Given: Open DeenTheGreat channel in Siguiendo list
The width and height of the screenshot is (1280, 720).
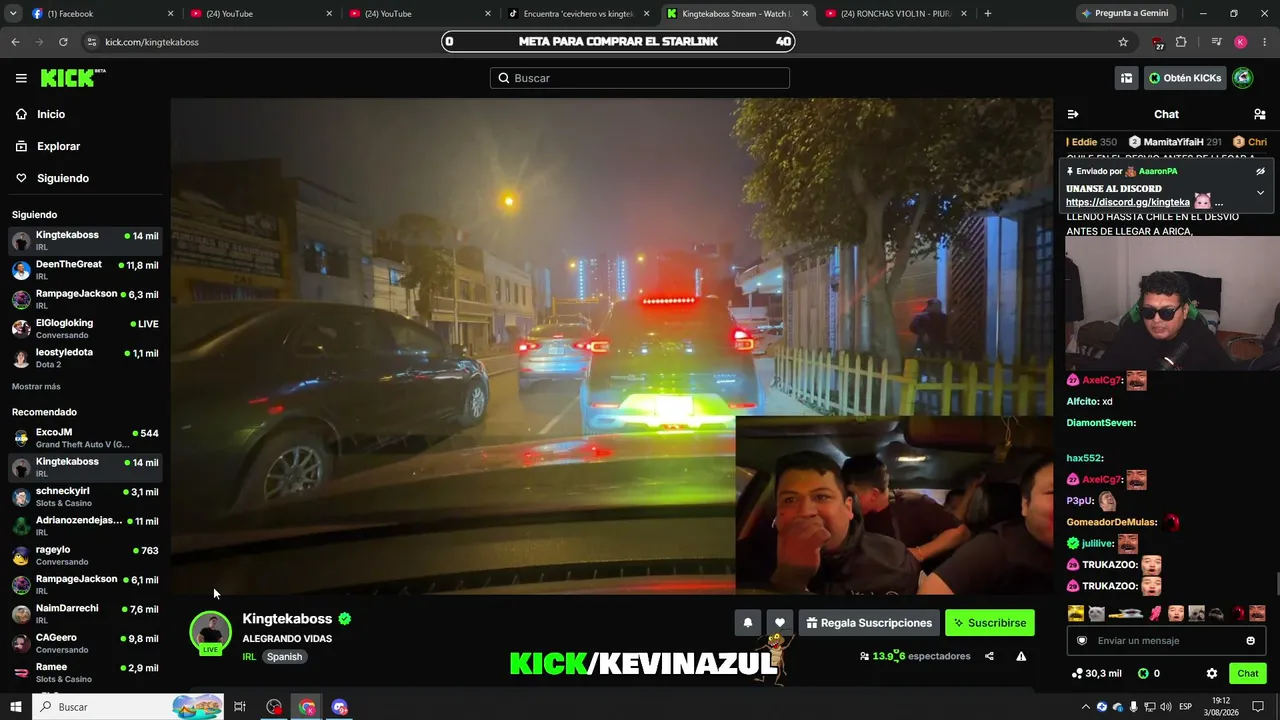Looking at the screenshot, I should (85, 270).
